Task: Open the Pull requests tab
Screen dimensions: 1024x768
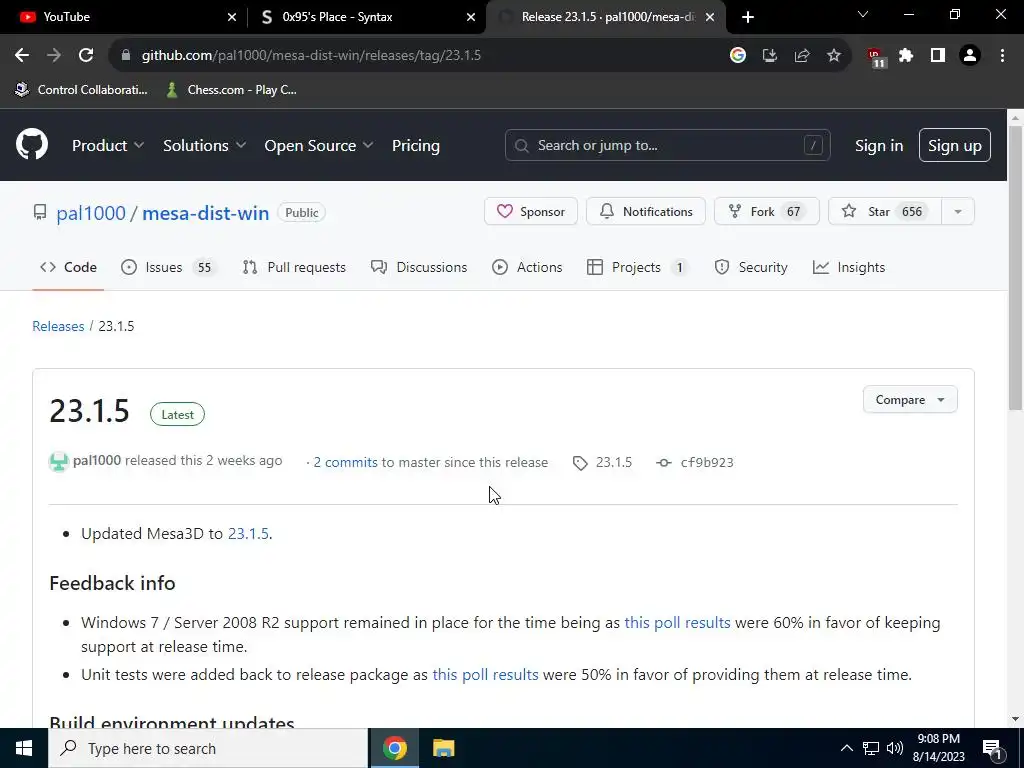Action: pyautogui.click(x=295, y=267)
